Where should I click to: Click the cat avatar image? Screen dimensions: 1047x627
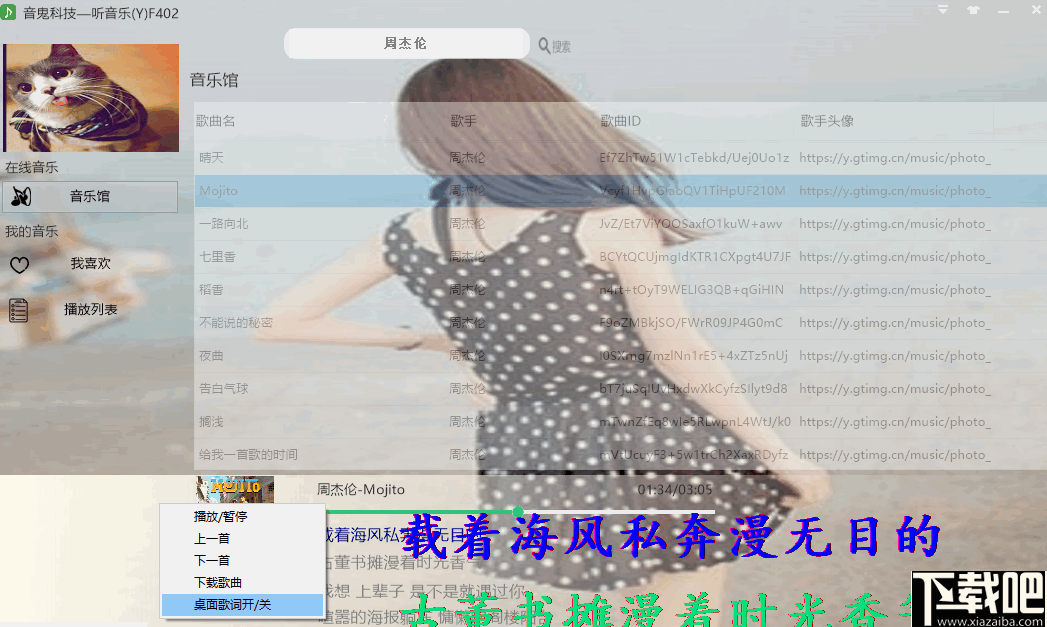pyautogui.click(x=90, y=97)
